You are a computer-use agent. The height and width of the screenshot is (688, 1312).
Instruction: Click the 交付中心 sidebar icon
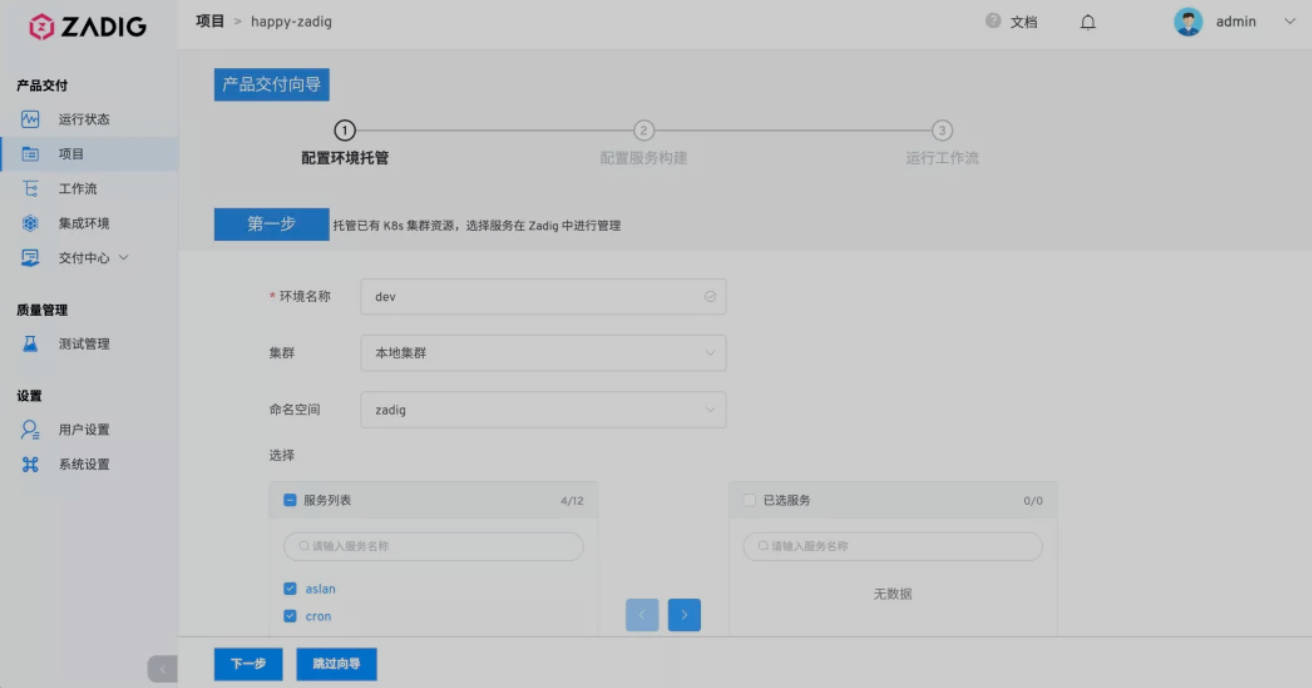click(x=30, y=257)
